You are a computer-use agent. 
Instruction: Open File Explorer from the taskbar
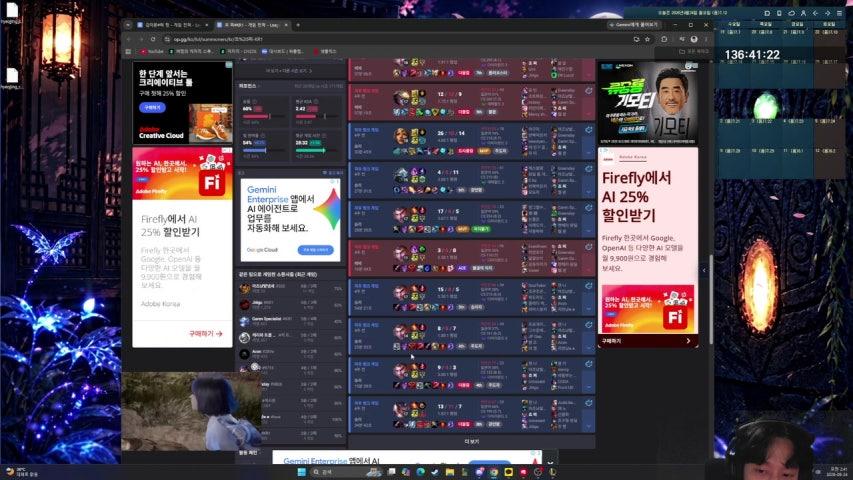tap(449, 472)
